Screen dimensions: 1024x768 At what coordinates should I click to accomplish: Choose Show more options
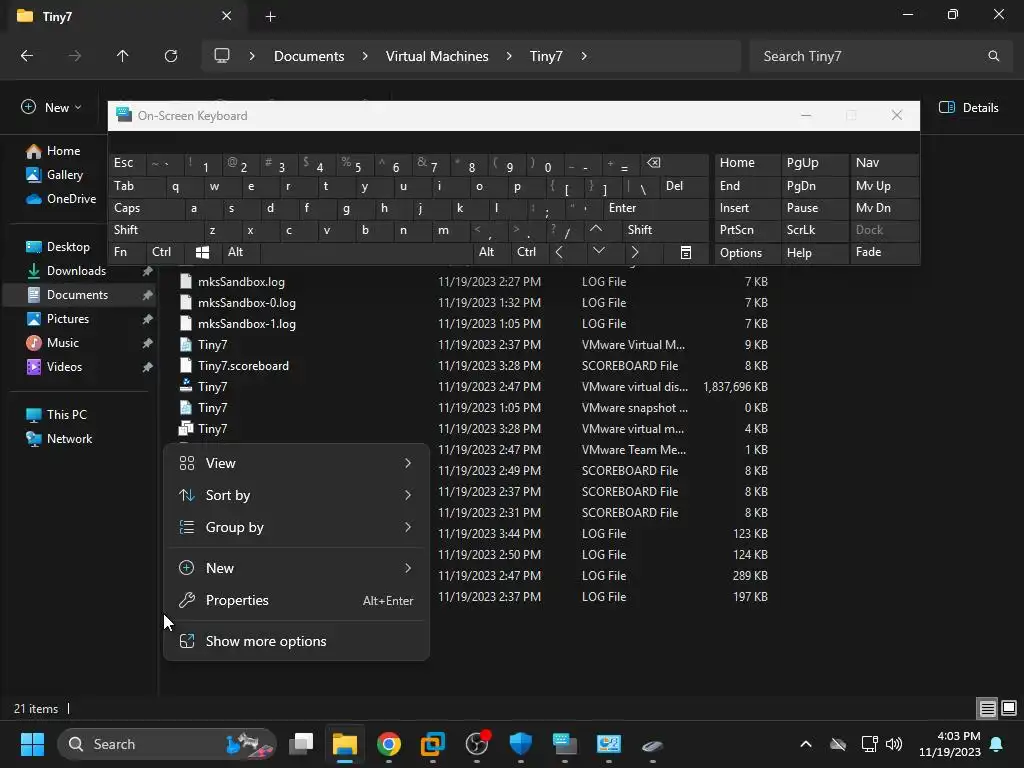click(296, 641)
